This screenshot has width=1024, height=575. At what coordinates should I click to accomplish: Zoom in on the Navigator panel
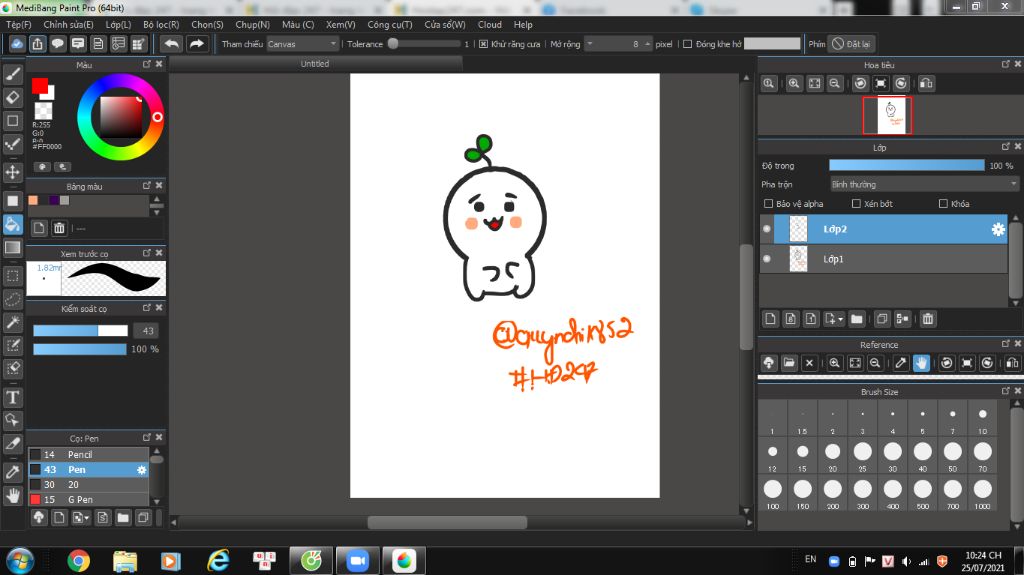pyautogui.click(x=794, y=84)
